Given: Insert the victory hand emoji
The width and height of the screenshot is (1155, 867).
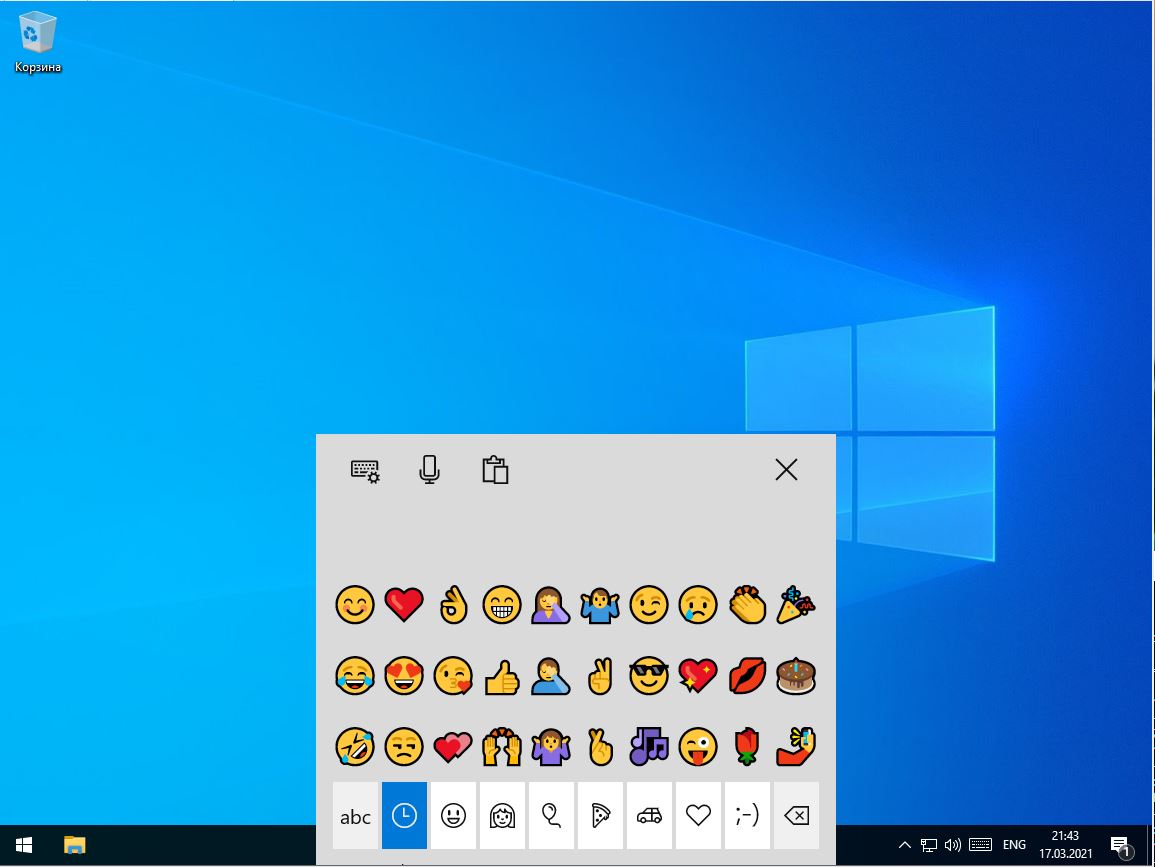Looking at the screenshot, I should click(600, 675).
